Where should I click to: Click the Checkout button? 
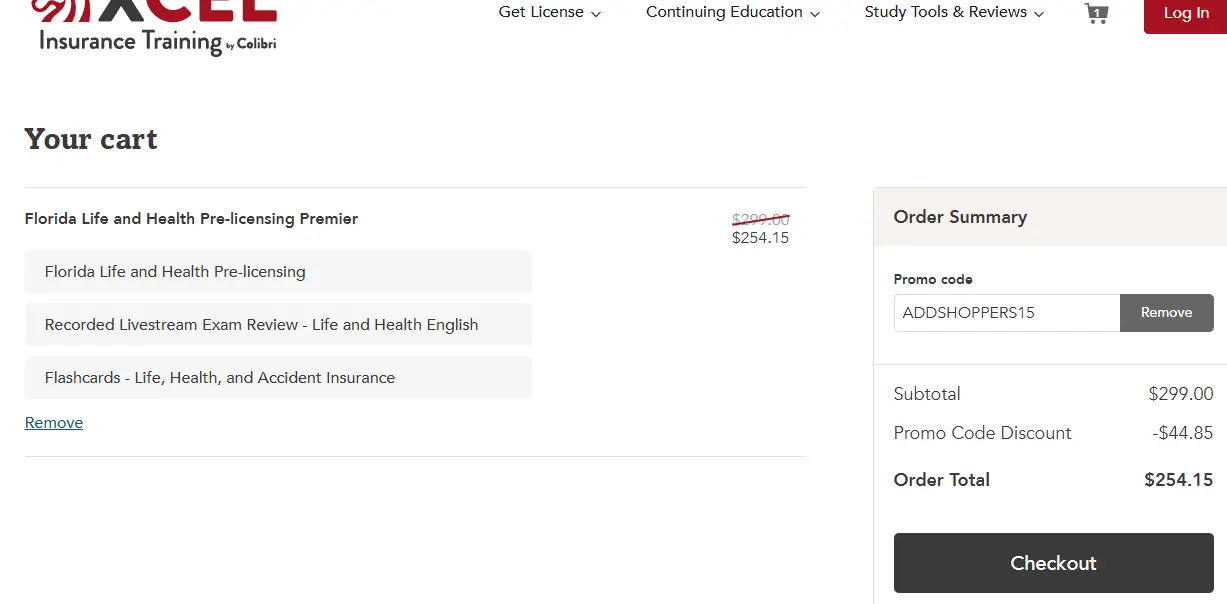[x=1053, y=563]
